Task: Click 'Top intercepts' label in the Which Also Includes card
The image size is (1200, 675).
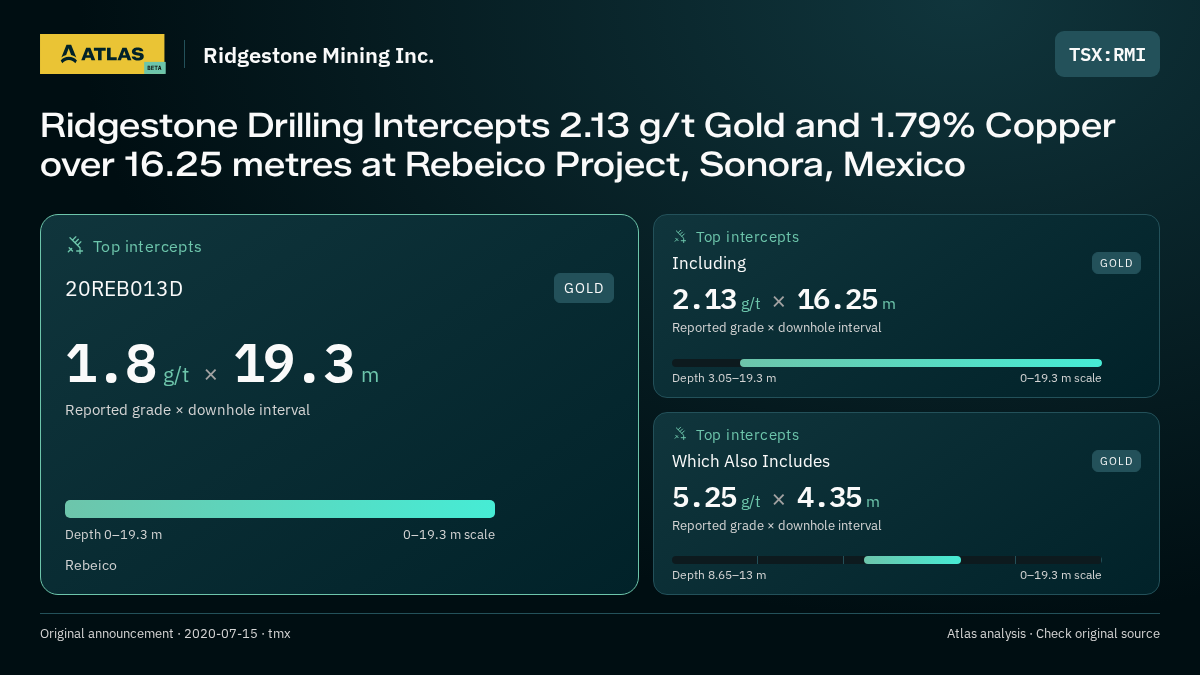Action: click(x=747, y=435)
